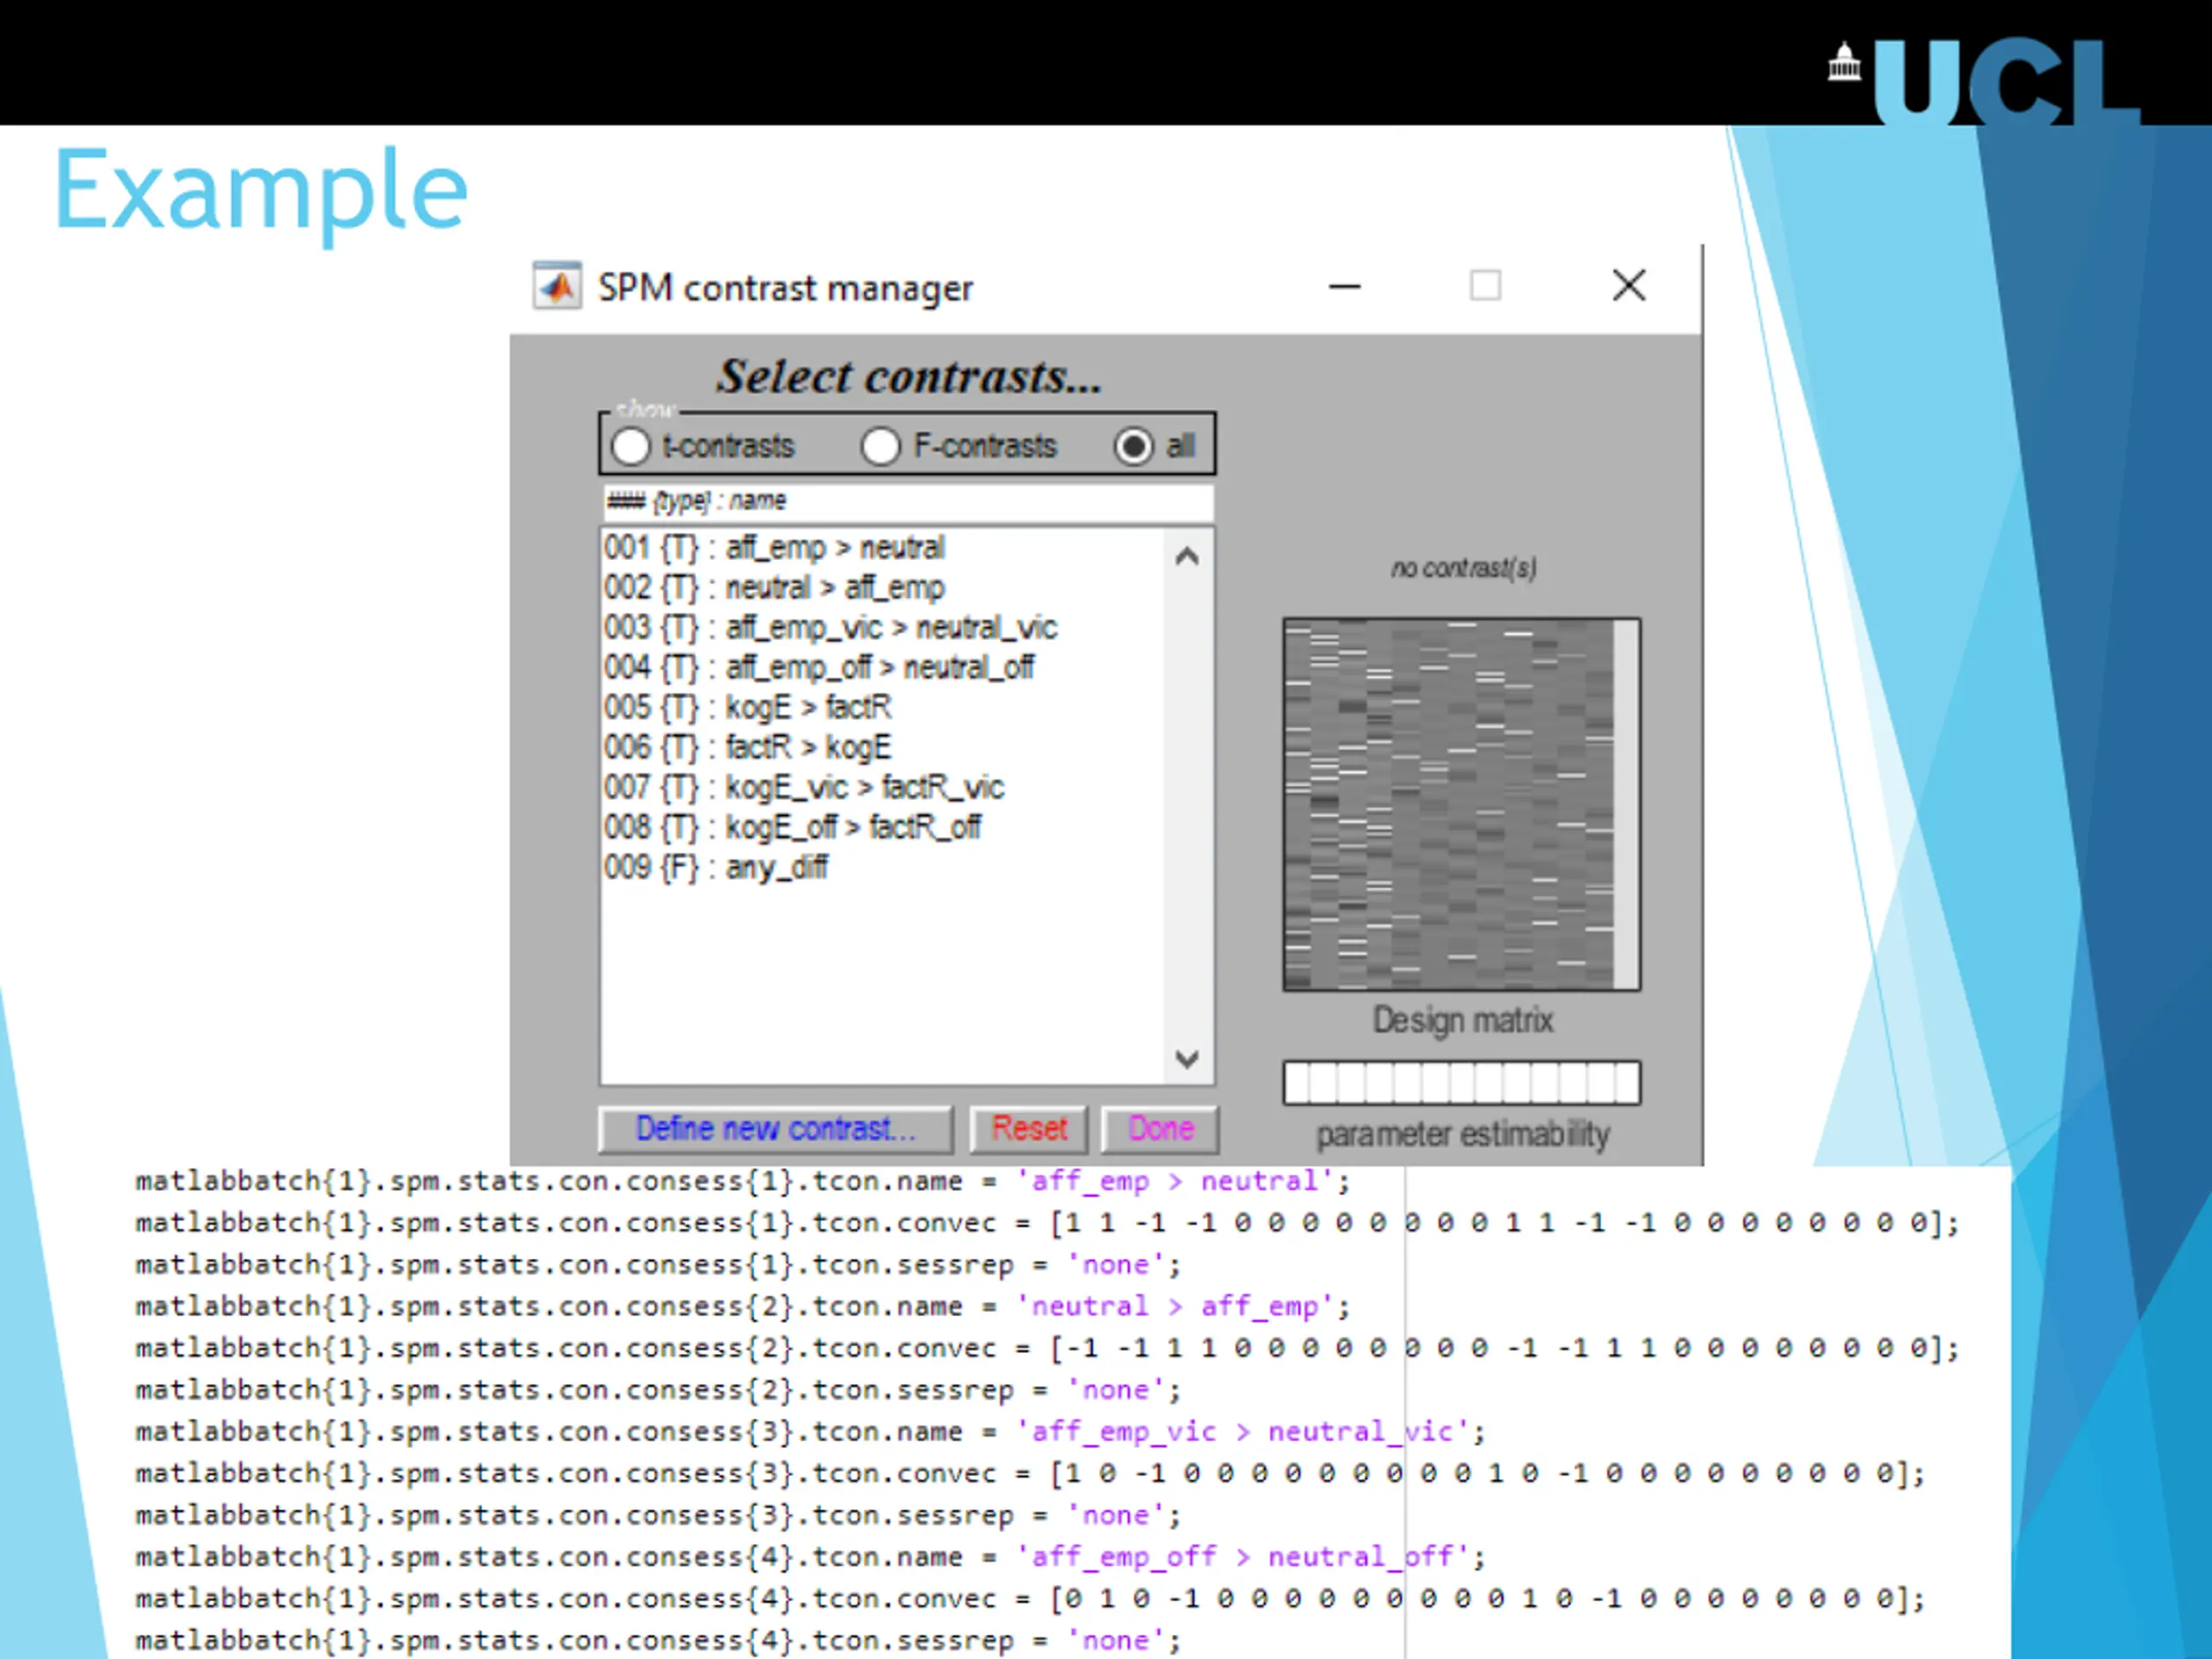Click code line consess{4}.tcon.name 'aff_emp_off > neutral_off'
Image resolution: width=2212 pixels, height=1659 pixels.
810,1557
